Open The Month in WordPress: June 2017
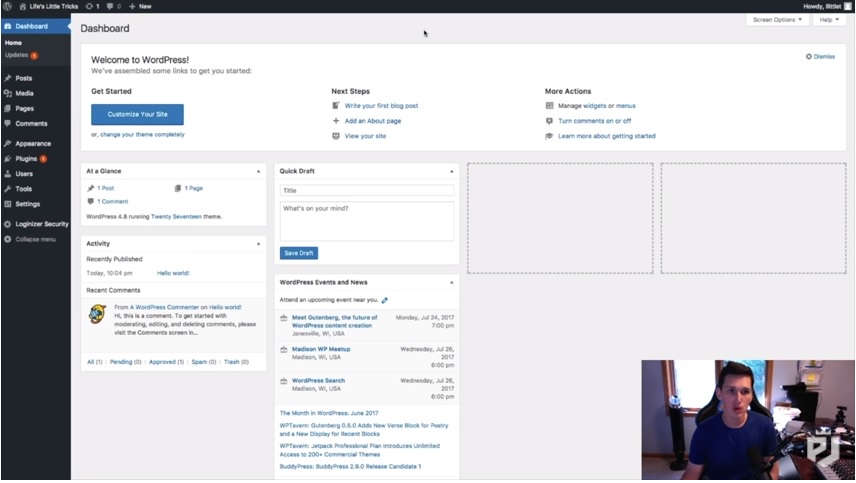856x483 pixels. pos(329,413)
